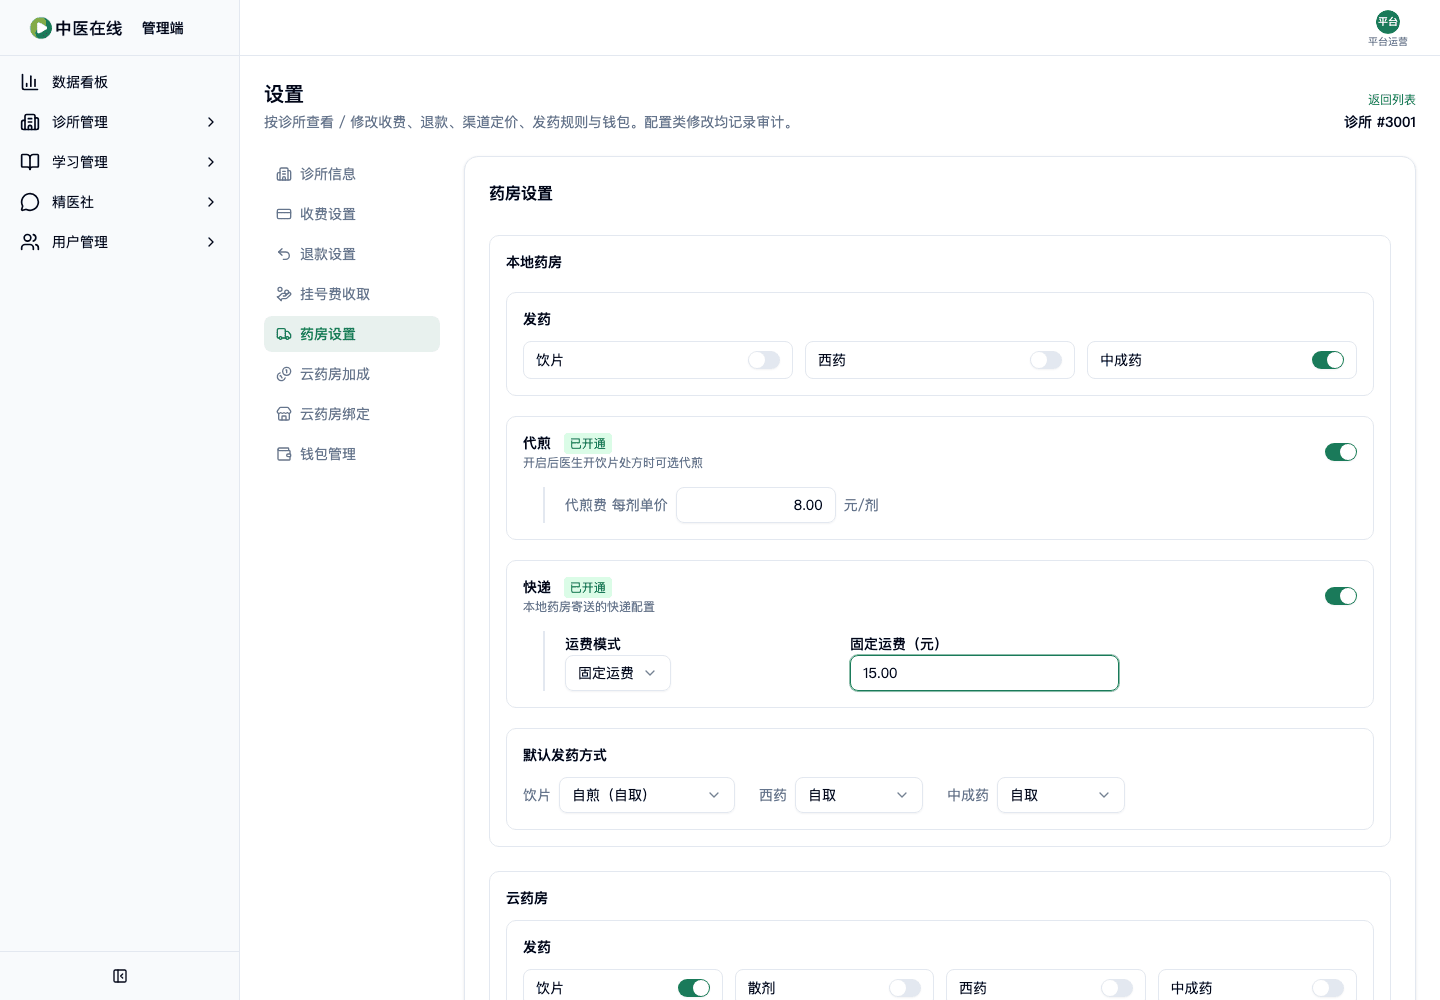Image resolution: width=1440 pixels, height=1000 pixels.
Task: Click the 固定运费 amount input field
Action: point(984,673)
